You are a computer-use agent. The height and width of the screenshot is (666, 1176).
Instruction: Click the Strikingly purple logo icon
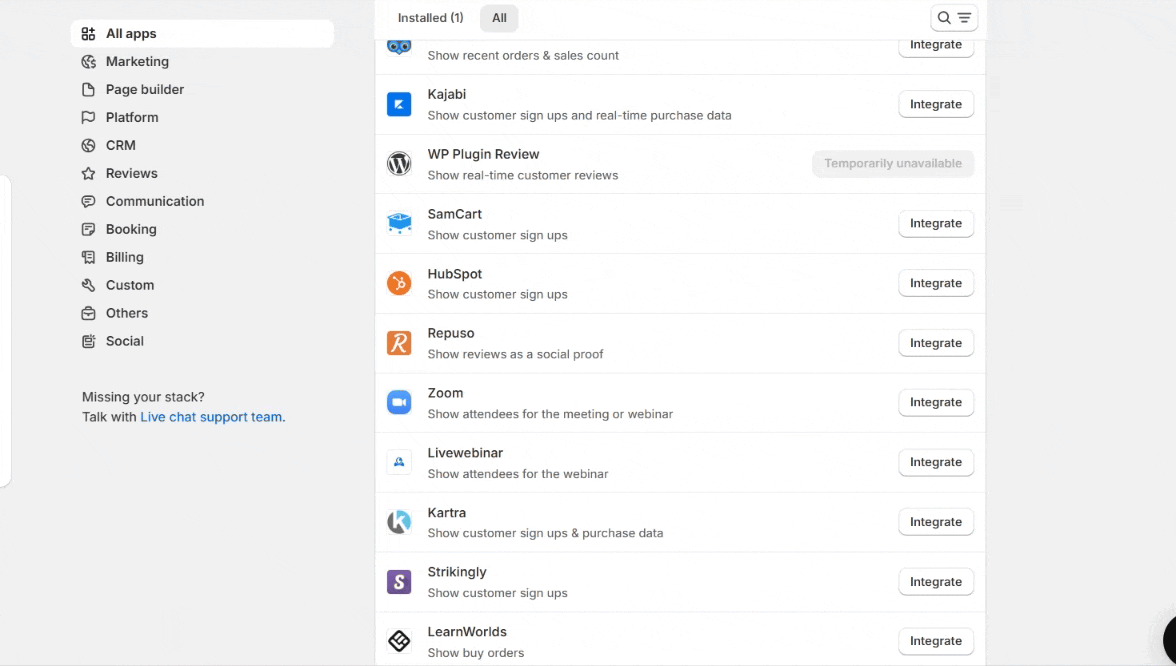coord(399,581)
